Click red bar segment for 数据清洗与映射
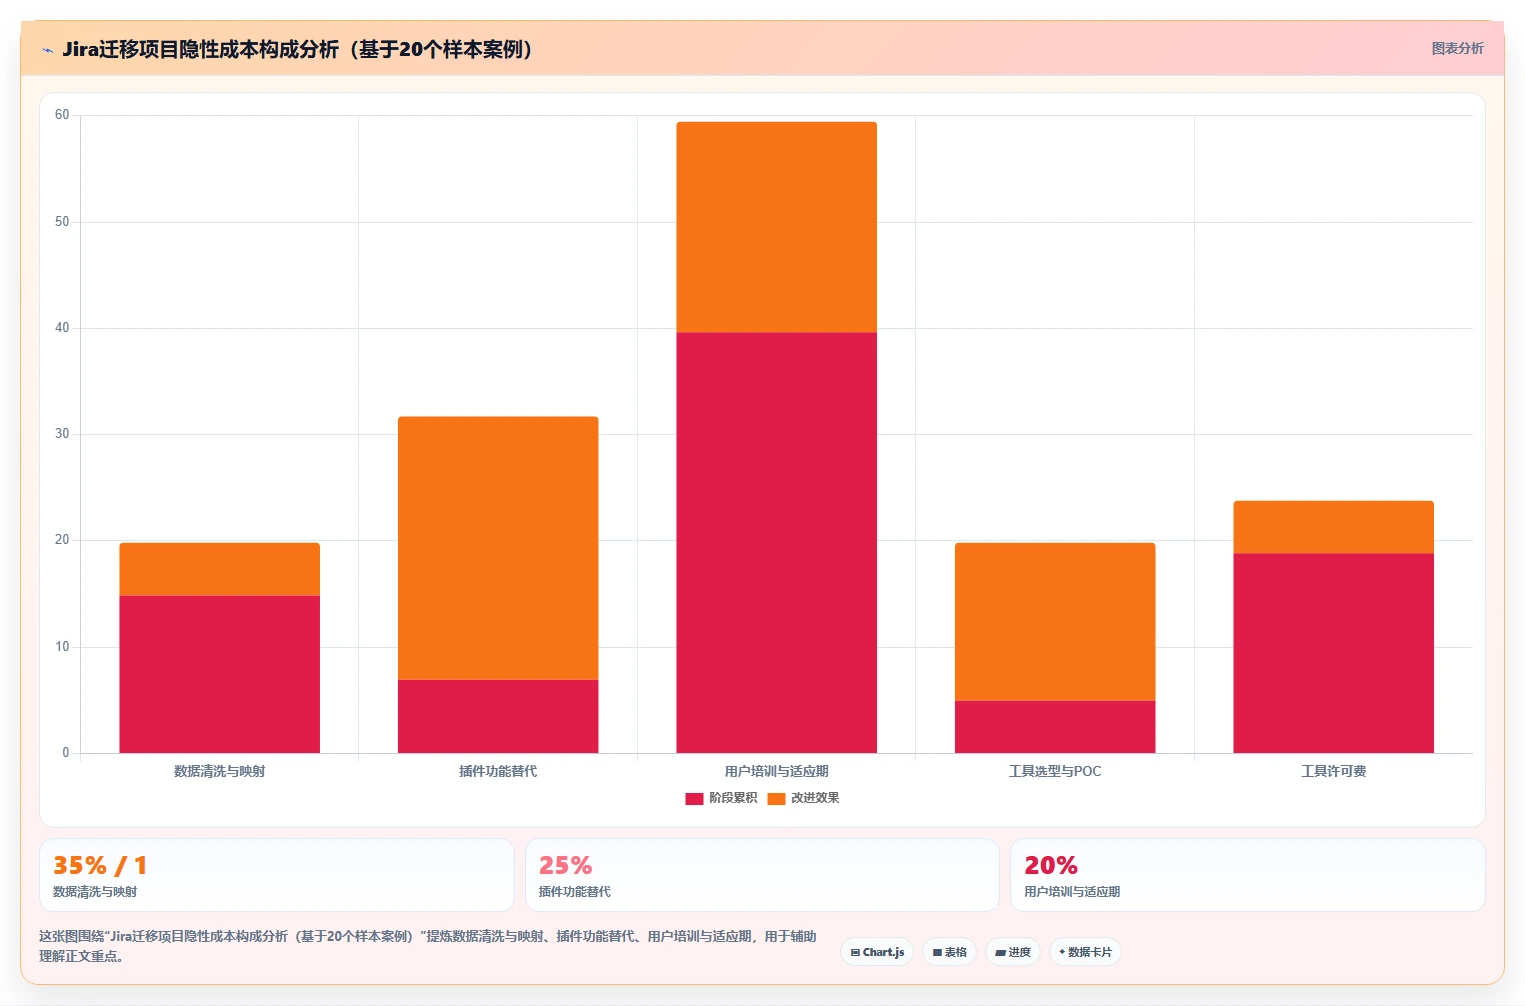Viewport: 1525px width, 1006px height. point(220,674)
